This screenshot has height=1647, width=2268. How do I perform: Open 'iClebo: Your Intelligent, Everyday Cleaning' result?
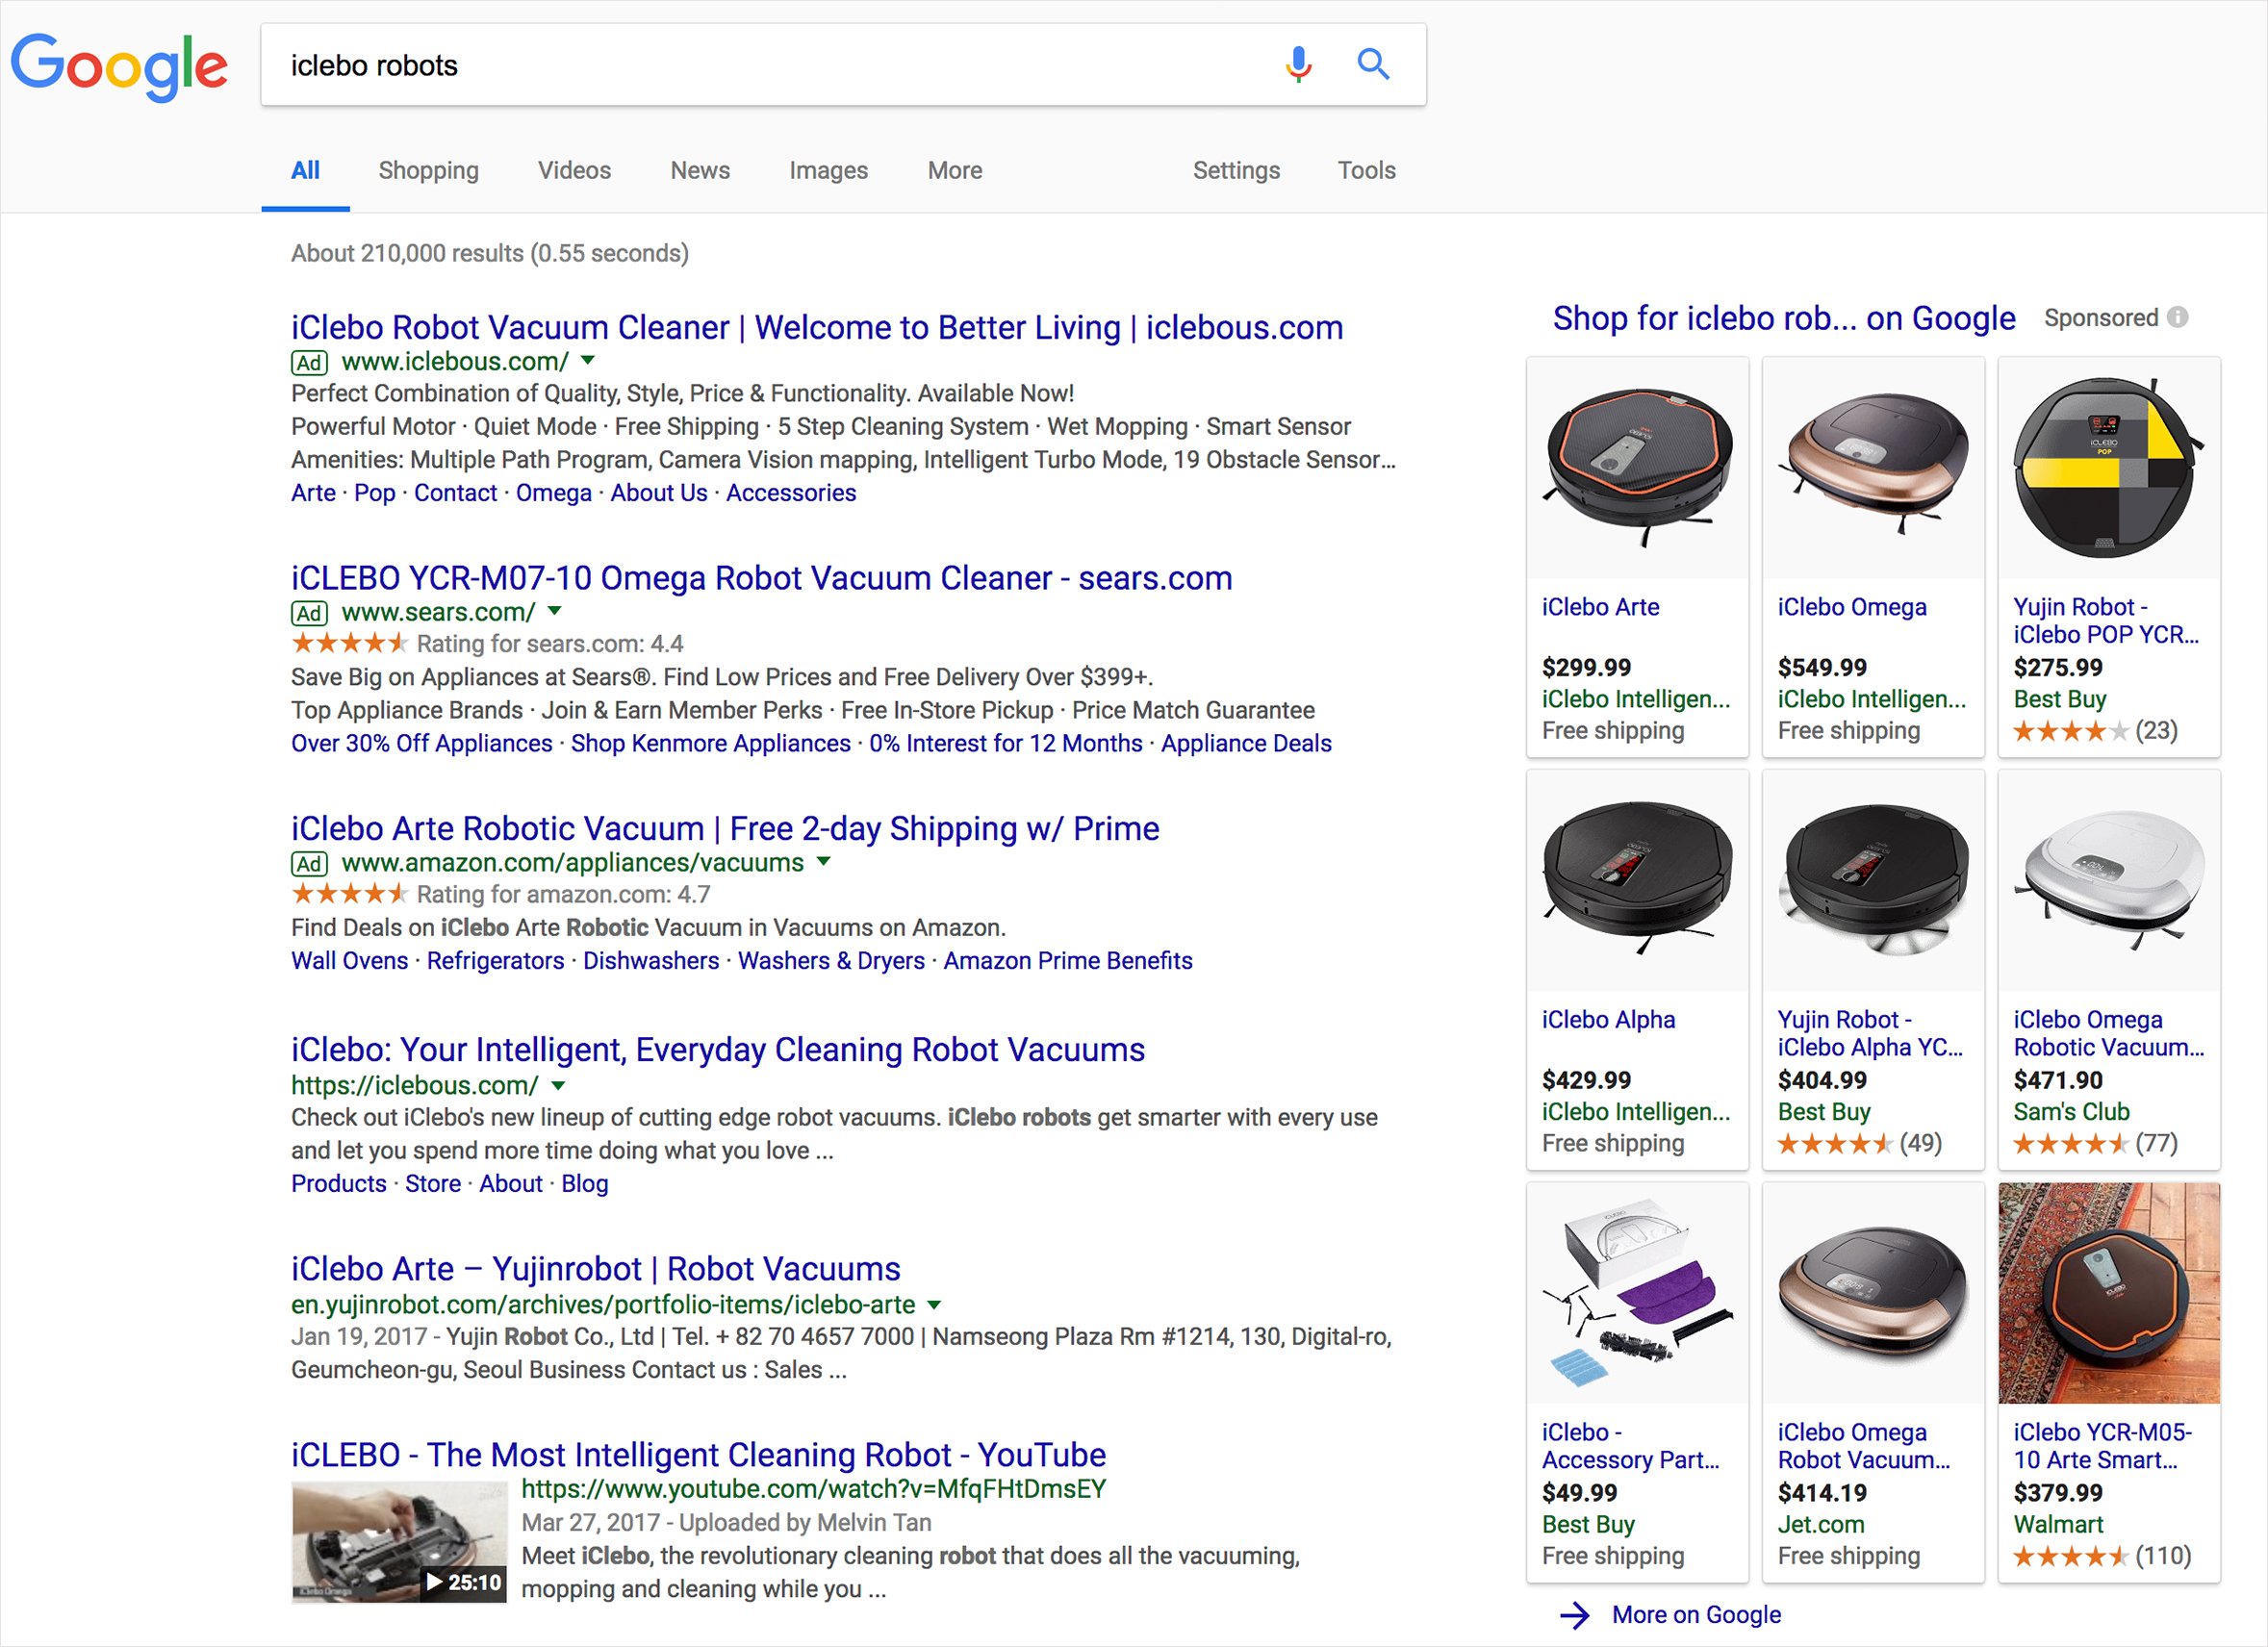[x=718, y=1049]
